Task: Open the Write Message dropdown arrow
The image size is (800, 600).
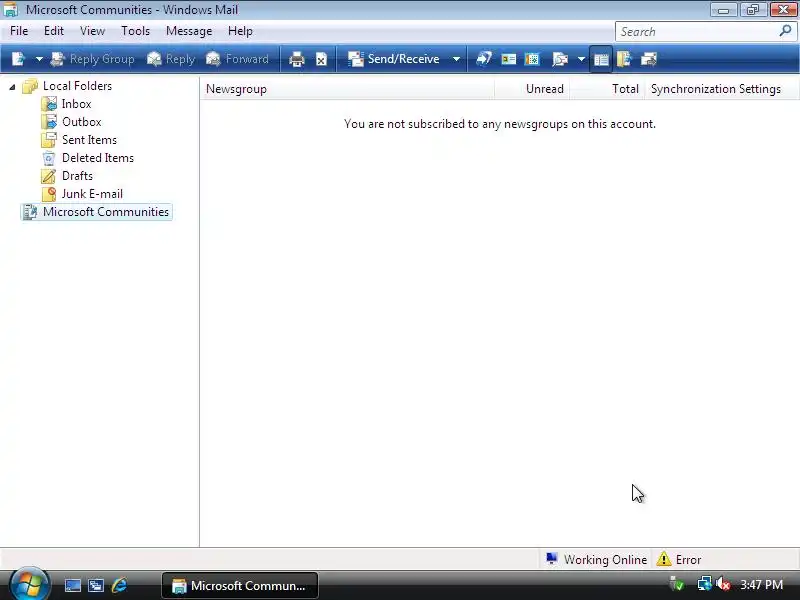Action: tap(39, 59)
